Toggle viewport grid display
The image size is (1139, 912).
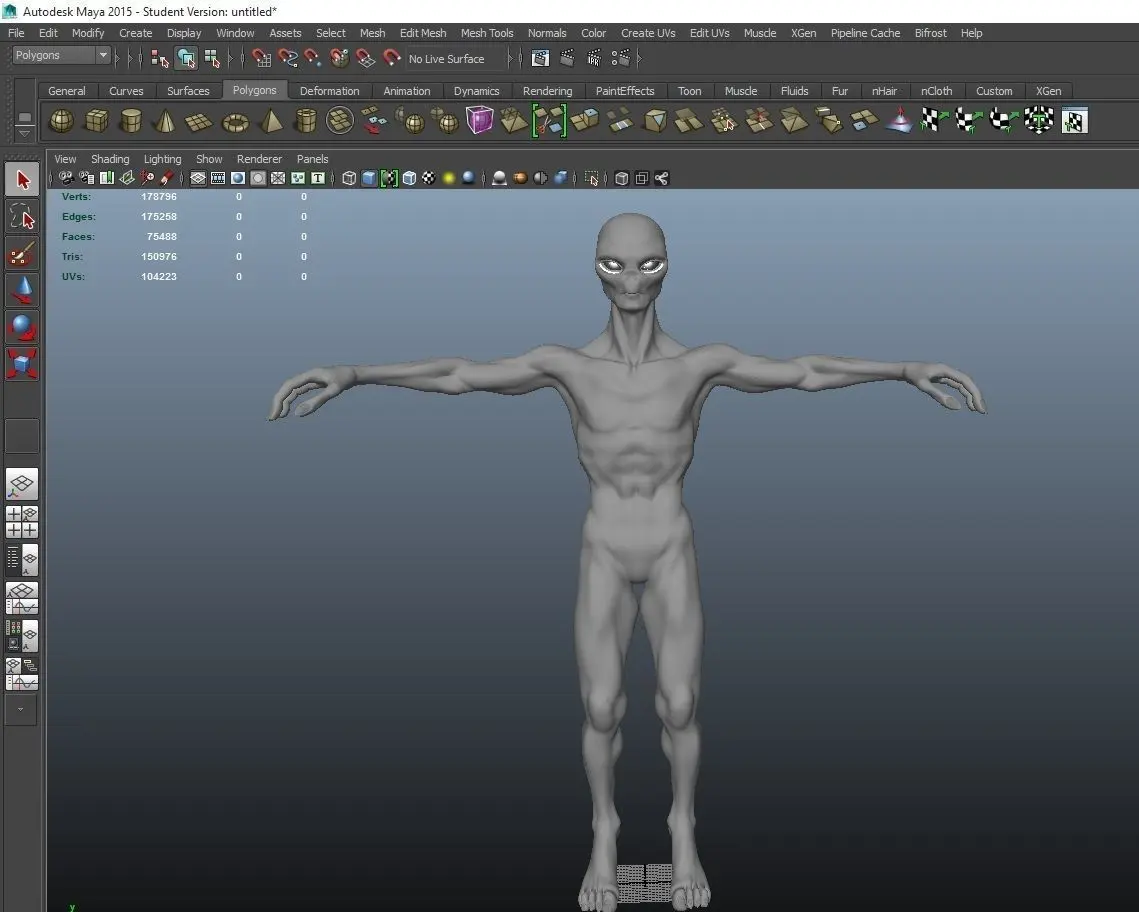pos(198,179)
